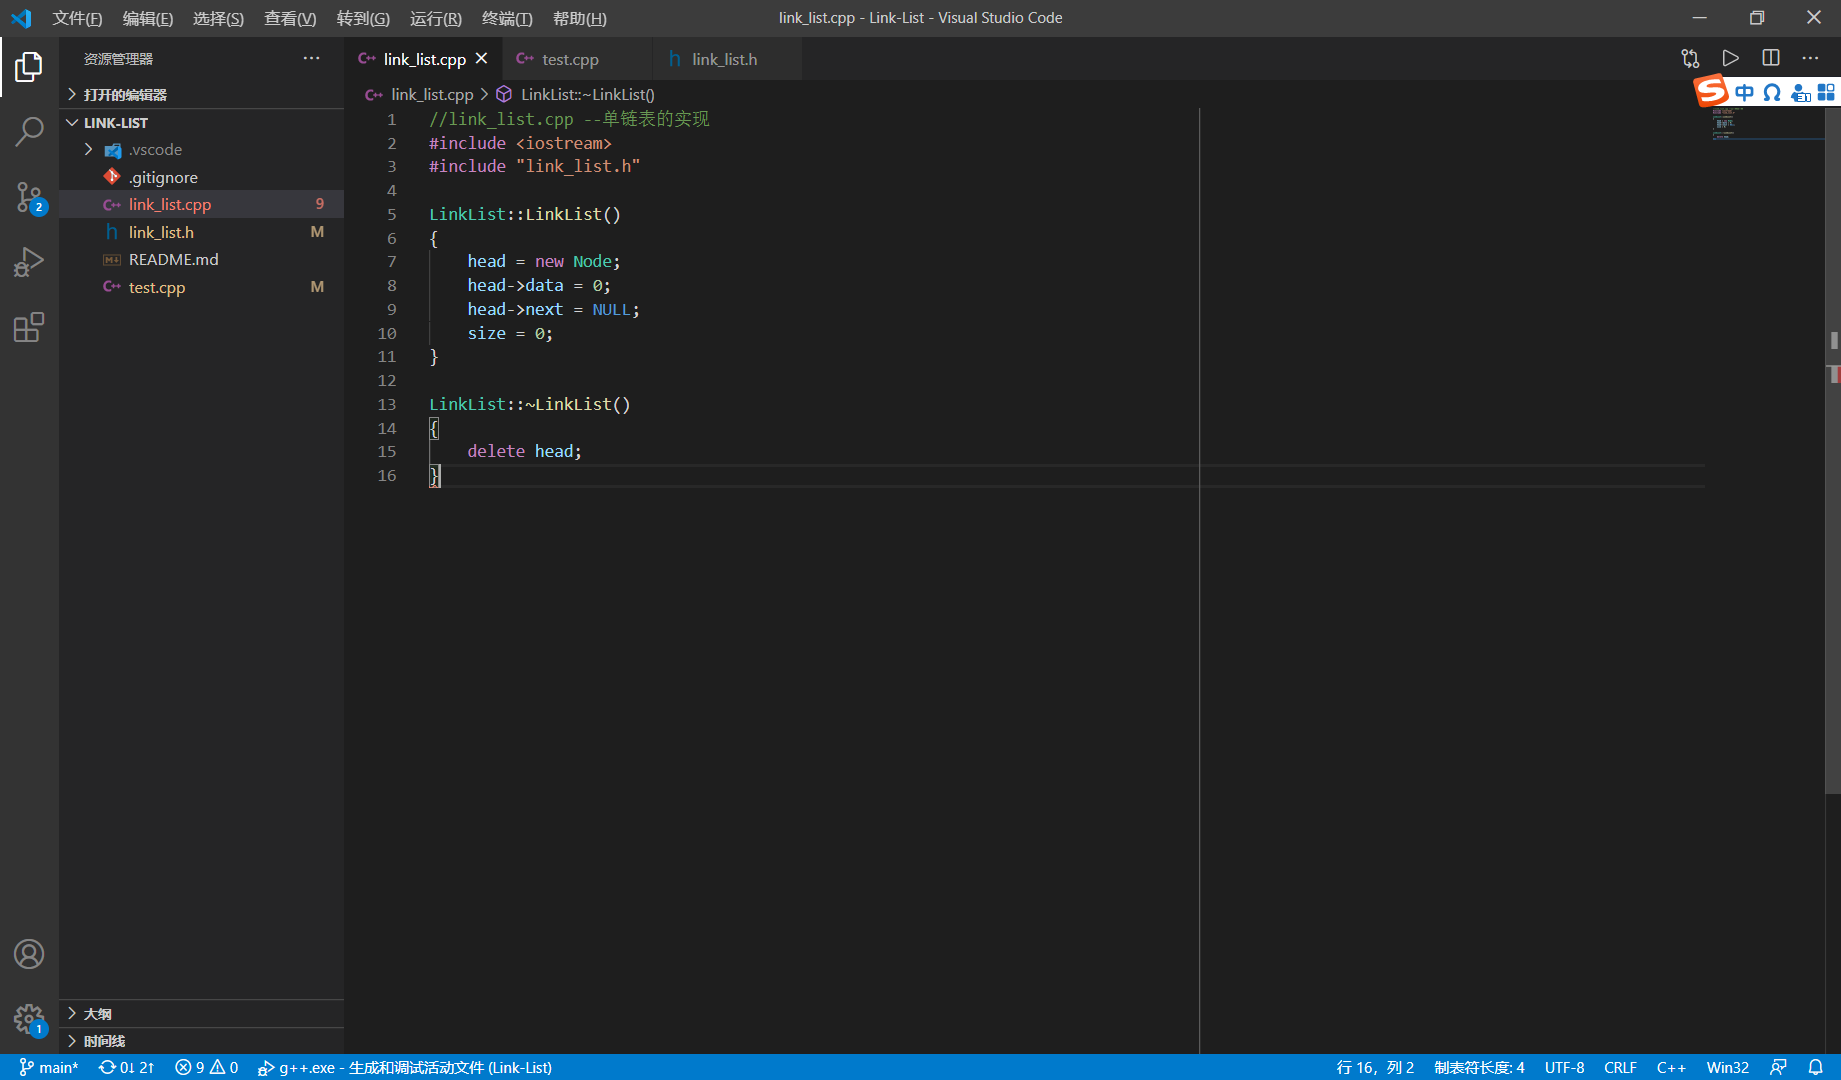1841x1080 pixels.
Task: Click the VS Code logo application menu
Action: [21, 18]
